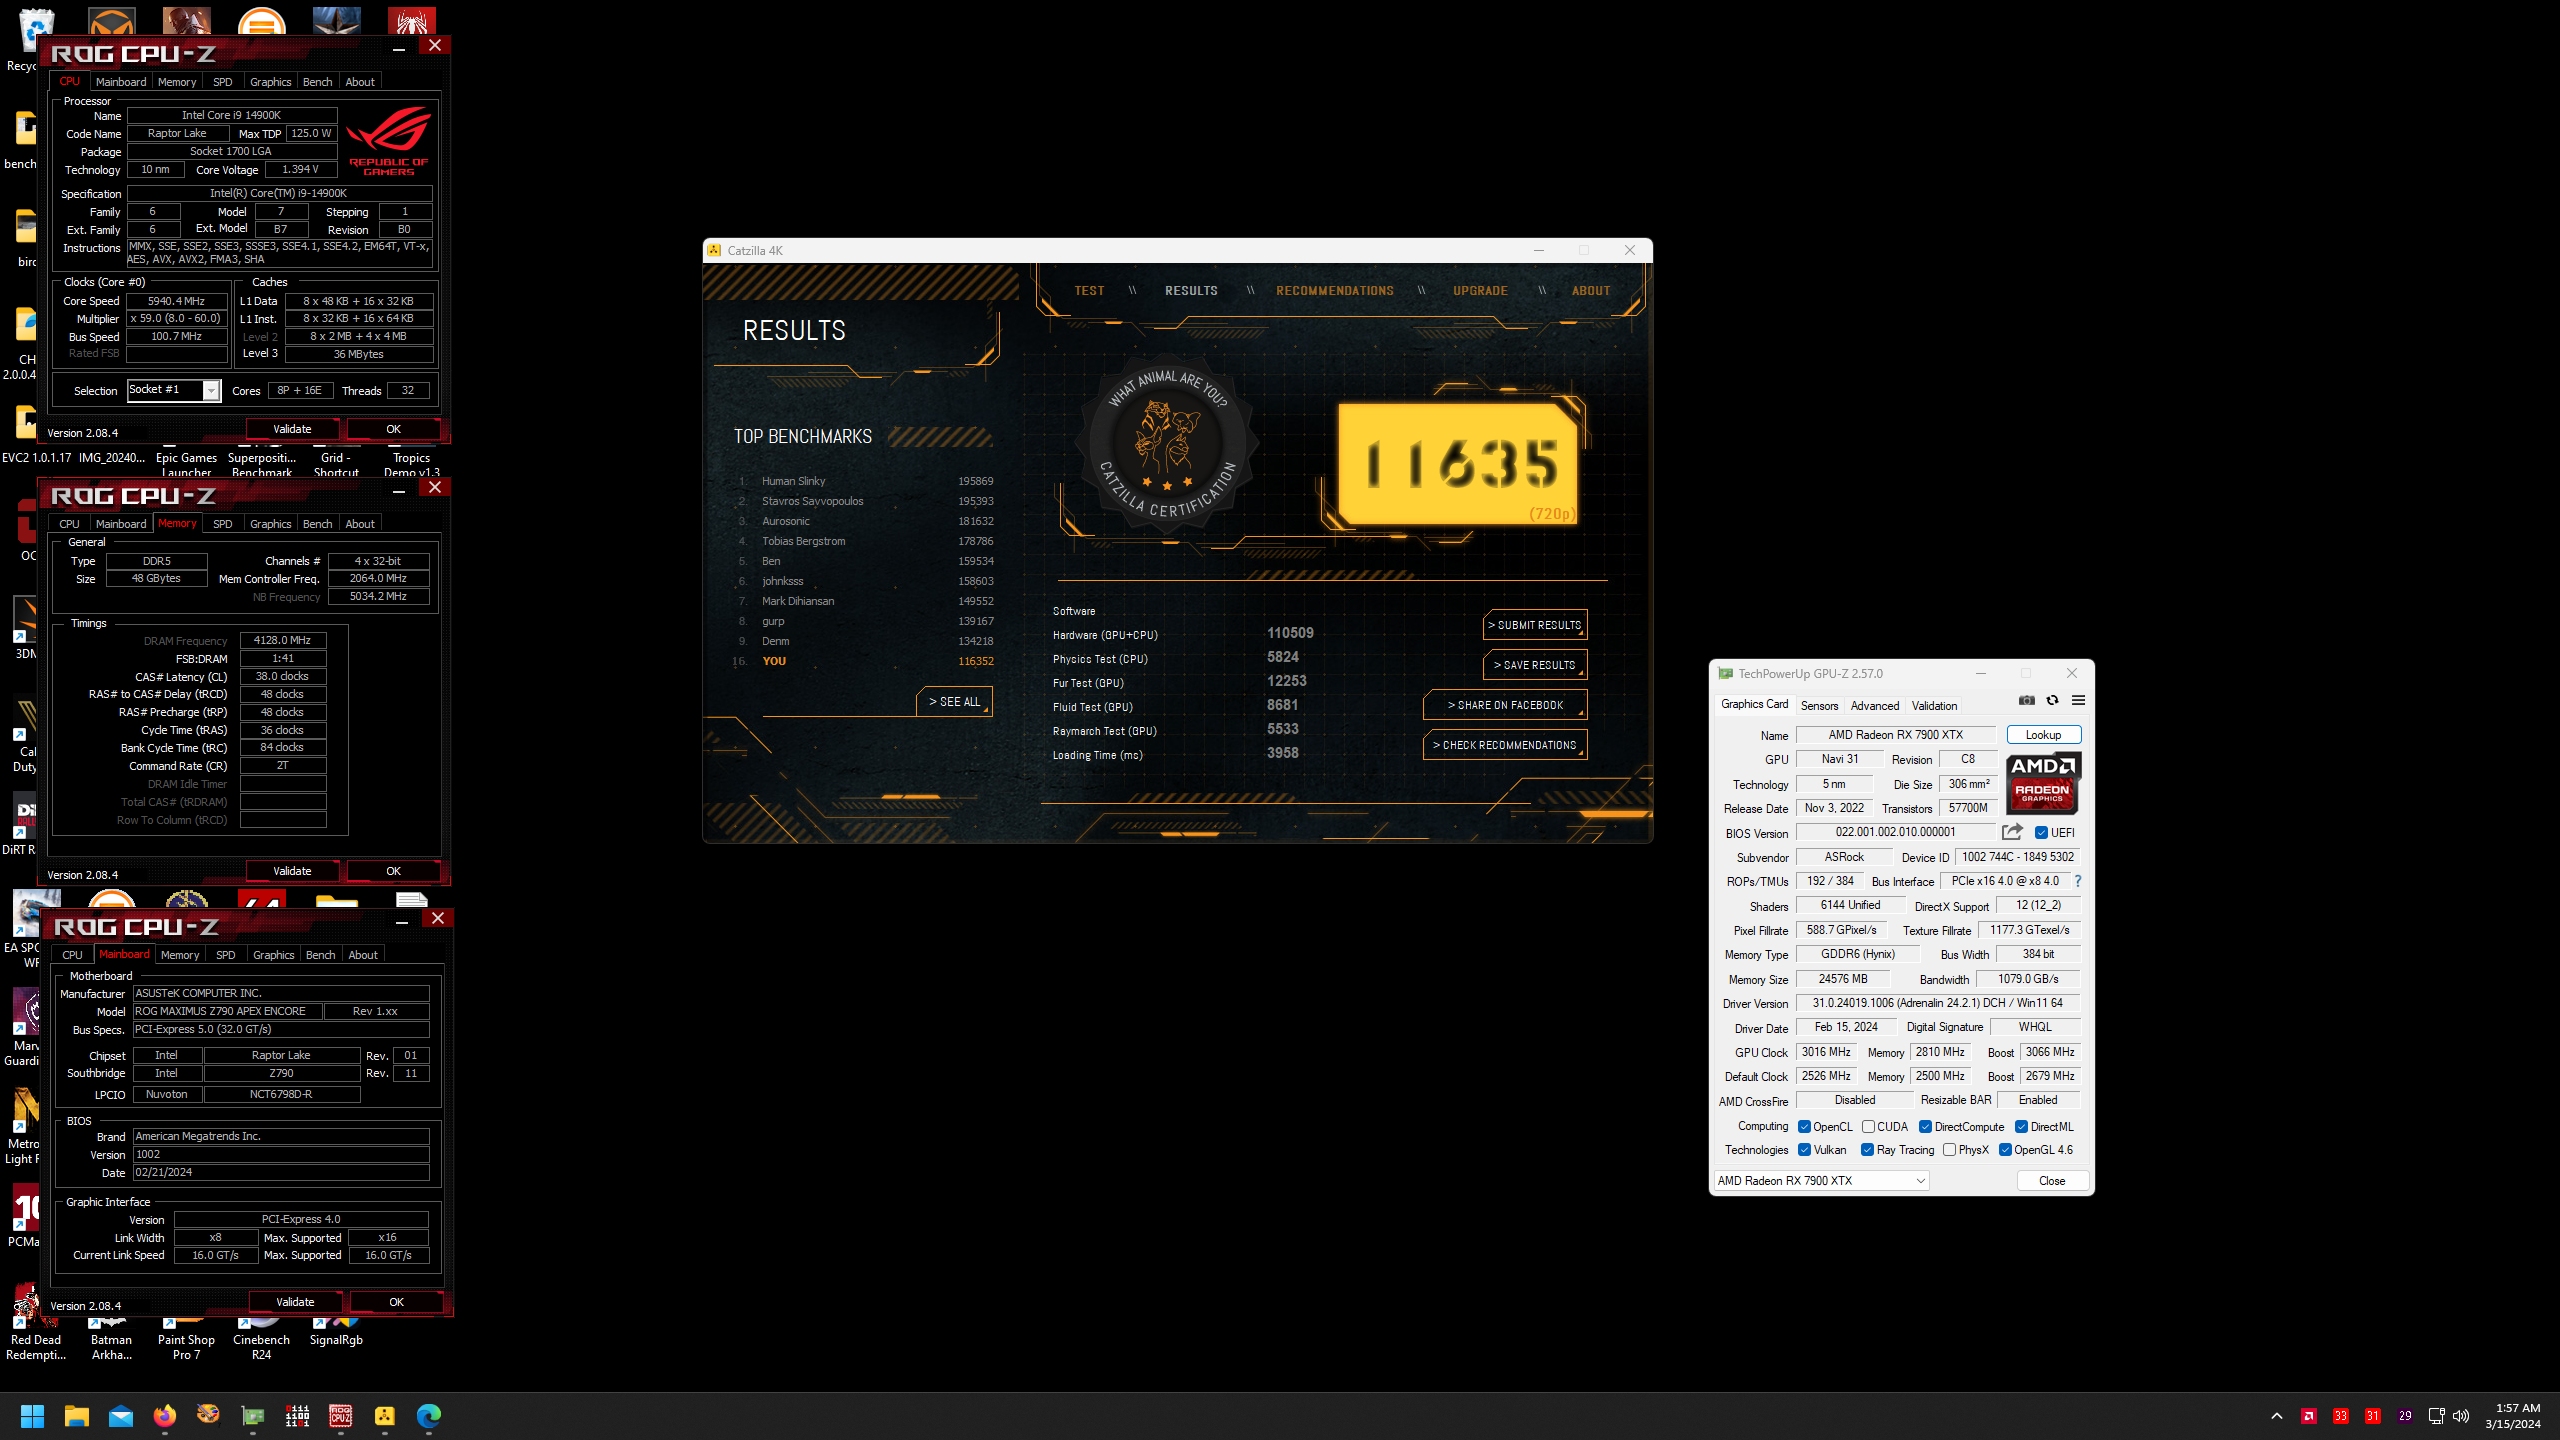
Task: Select the 'YOU' 116352 ranking row
Action: [865, 661]
